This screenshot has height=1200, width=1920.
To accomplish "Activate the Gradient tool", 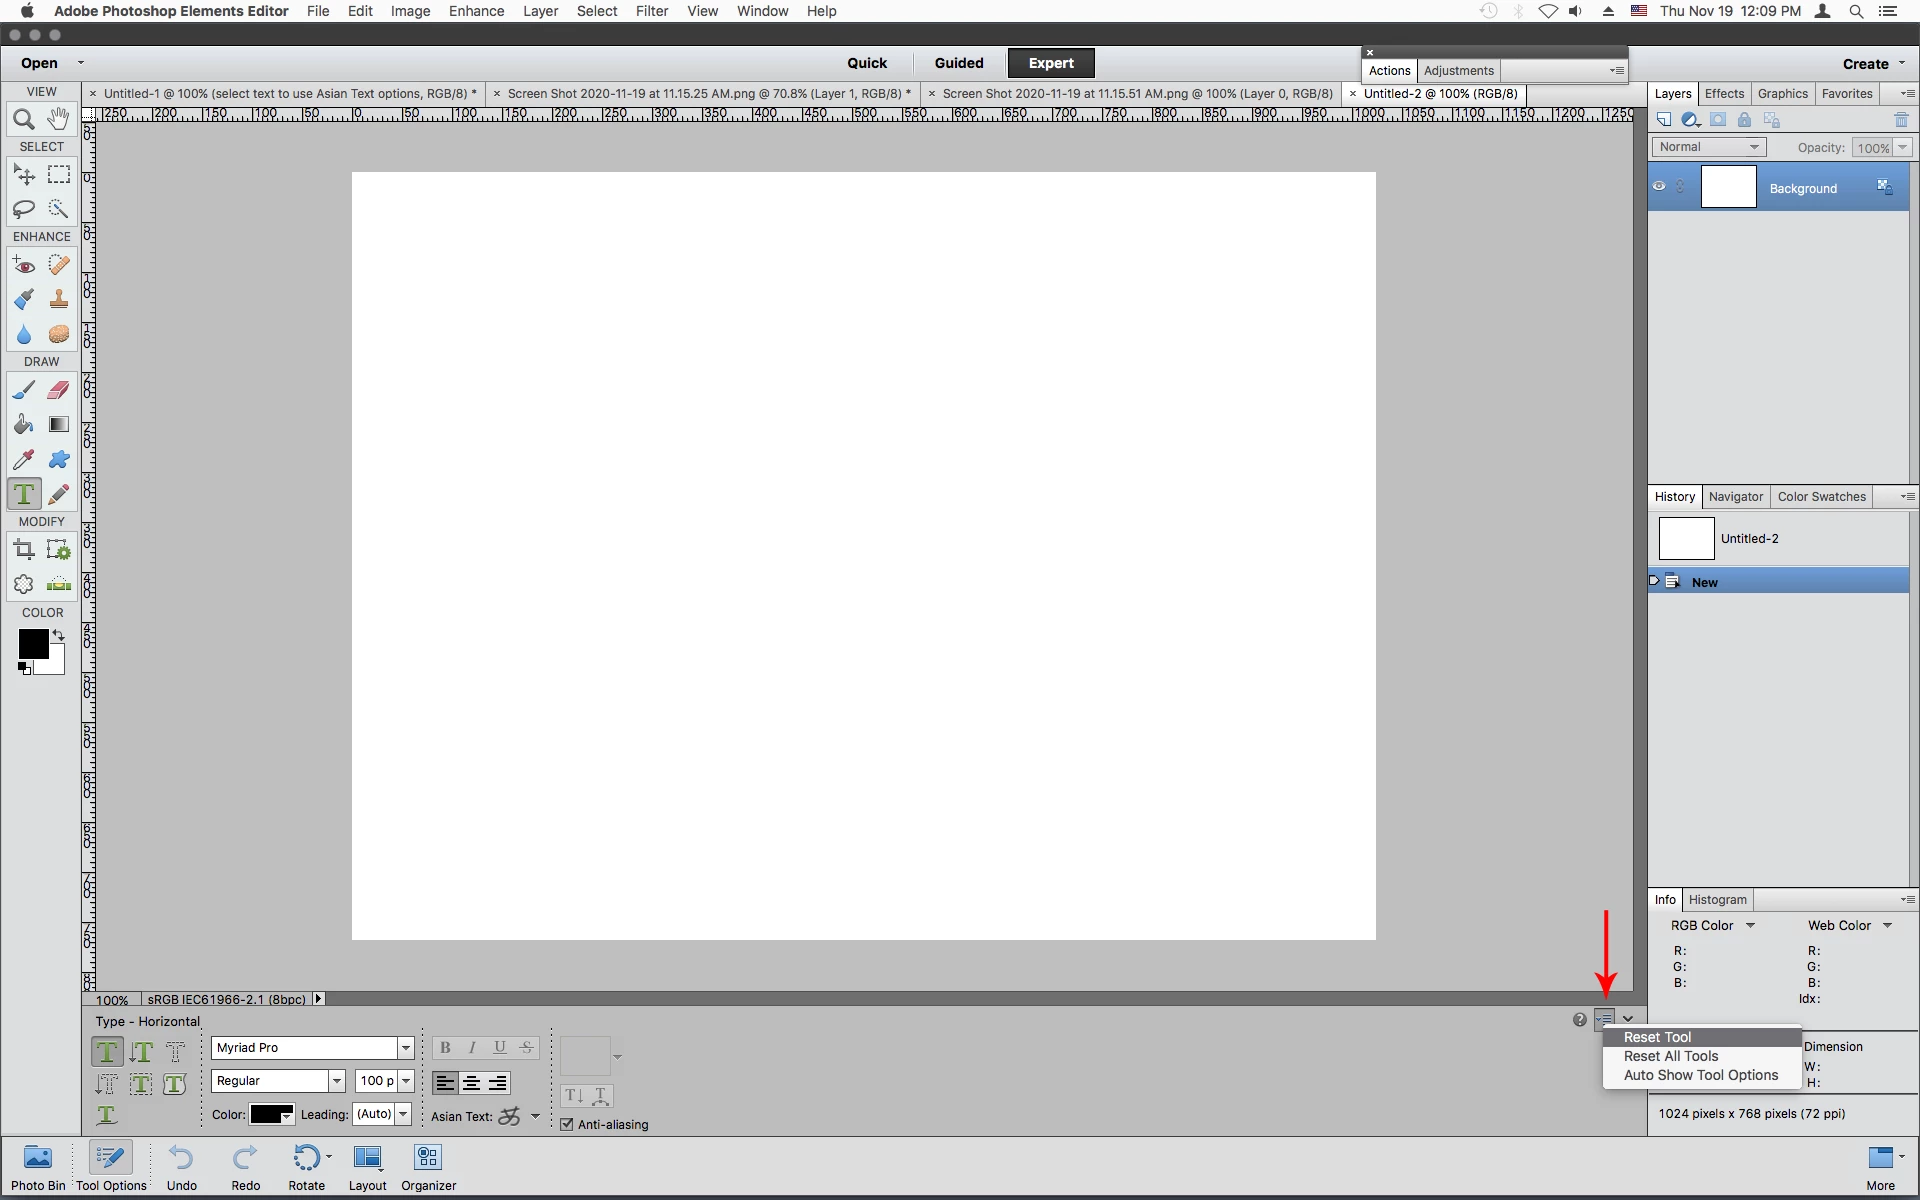I will pos(59,425).
